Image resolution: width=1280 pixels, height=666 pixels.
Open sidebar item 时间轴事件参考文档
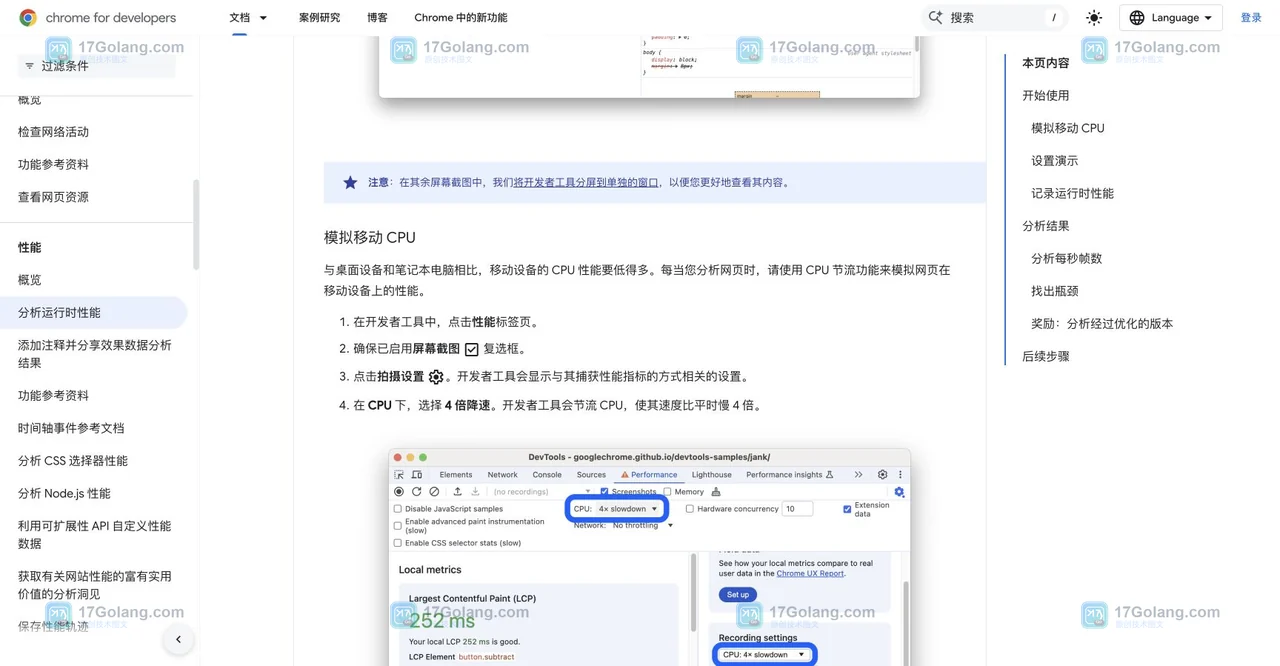(x=71, y=428)
